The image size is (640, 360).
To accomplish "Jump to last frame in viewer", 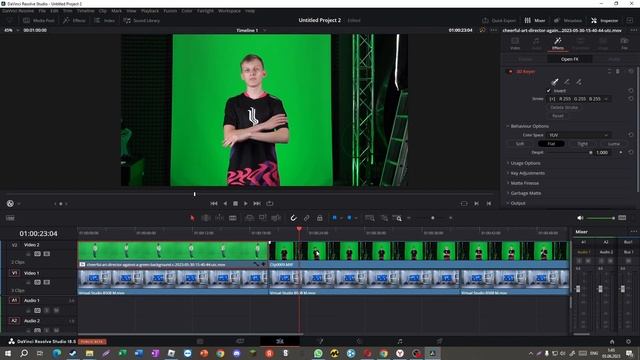I will pyautogui.click(x=257, y=203).
